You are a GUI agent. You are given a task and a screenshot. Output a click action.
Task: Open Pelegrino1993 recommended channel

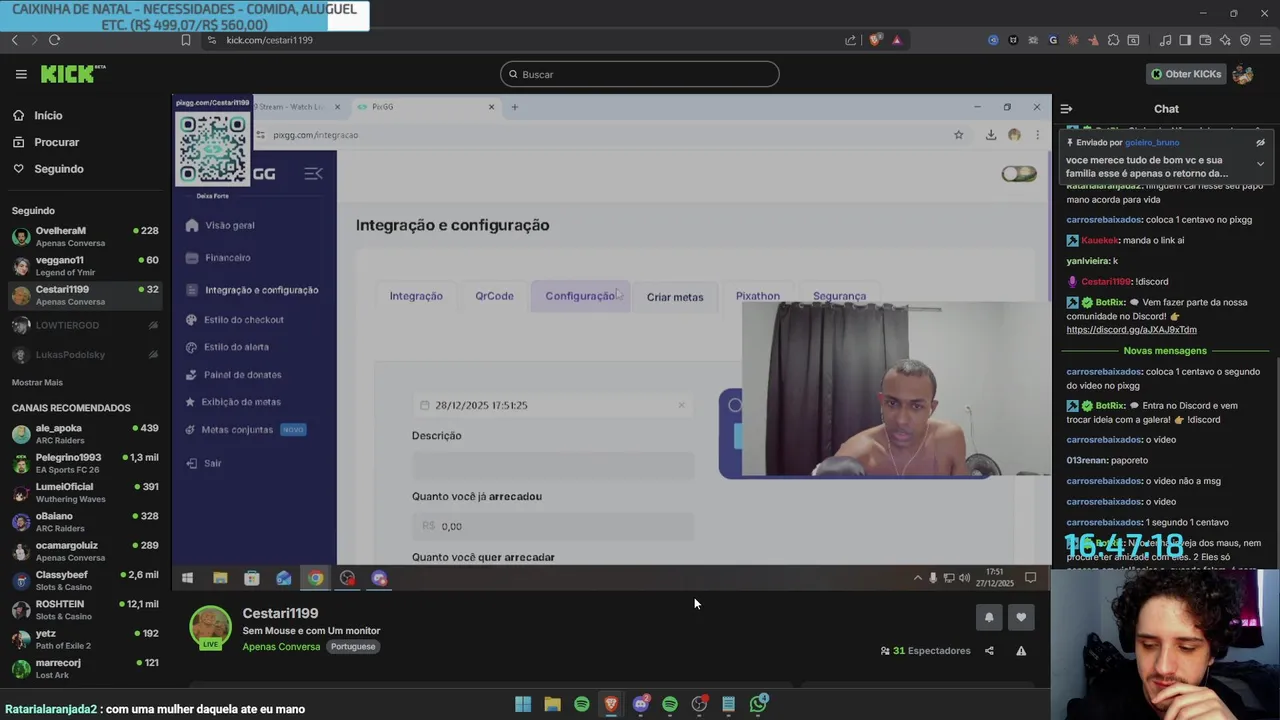(85, 463)
